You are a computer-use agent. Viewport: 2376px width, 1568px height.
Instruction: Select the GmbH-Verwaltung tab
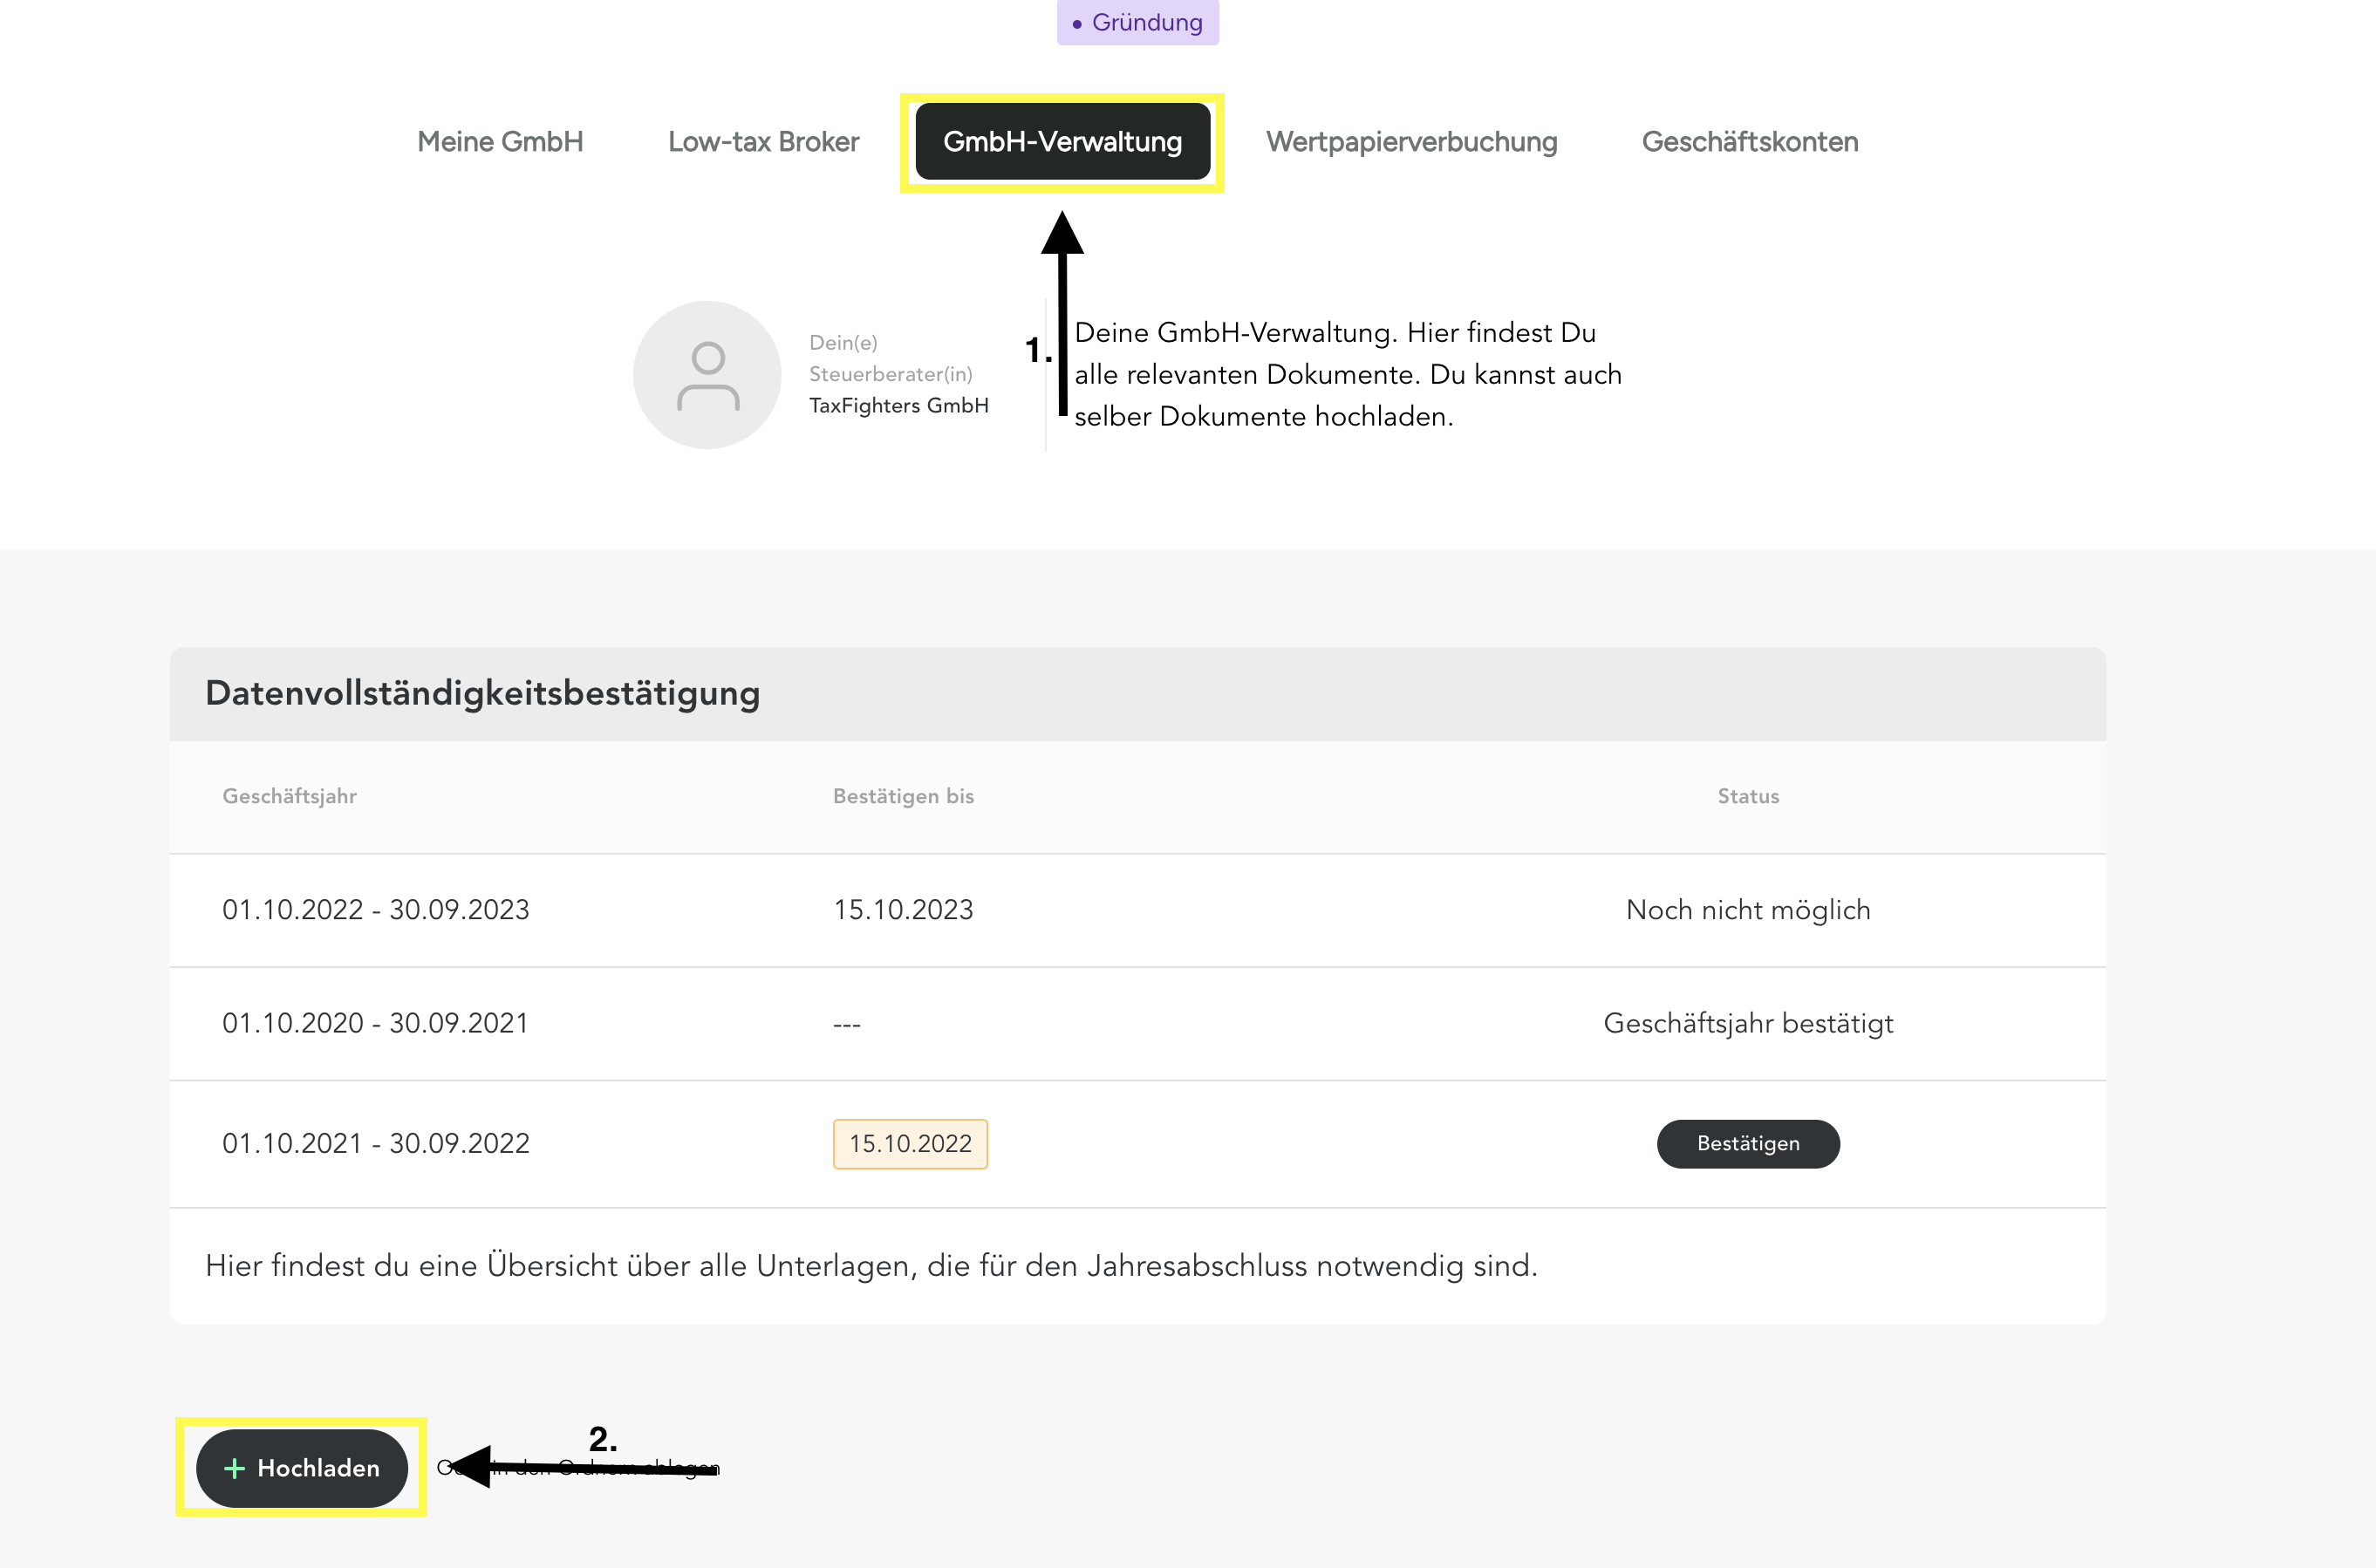(x=1062, y=142)
